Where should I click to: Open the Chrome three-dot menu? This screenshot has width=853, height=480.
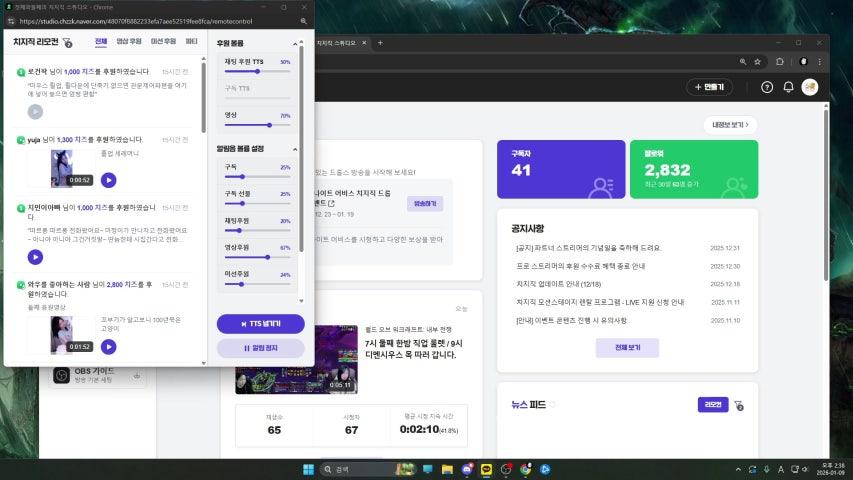point(820,62)
